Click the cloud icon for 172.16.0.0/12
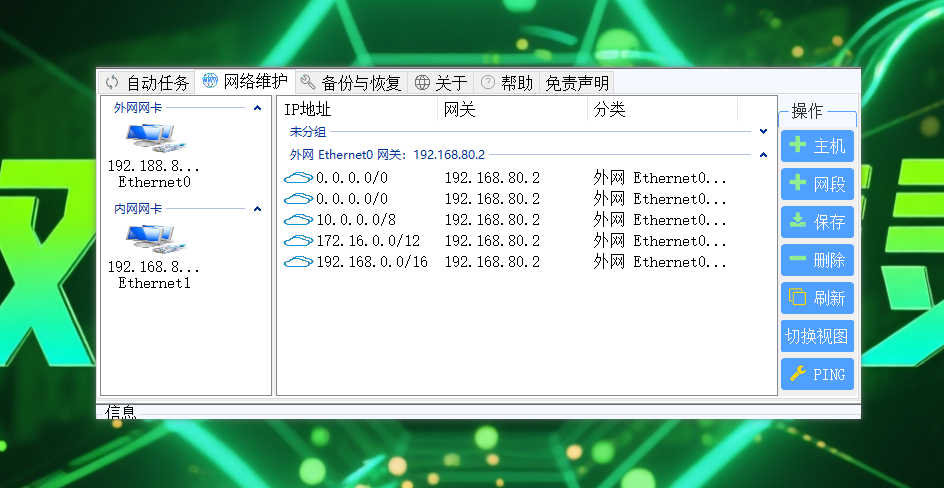This screenshot has width=944, height=488. click(x=299, y=241)
